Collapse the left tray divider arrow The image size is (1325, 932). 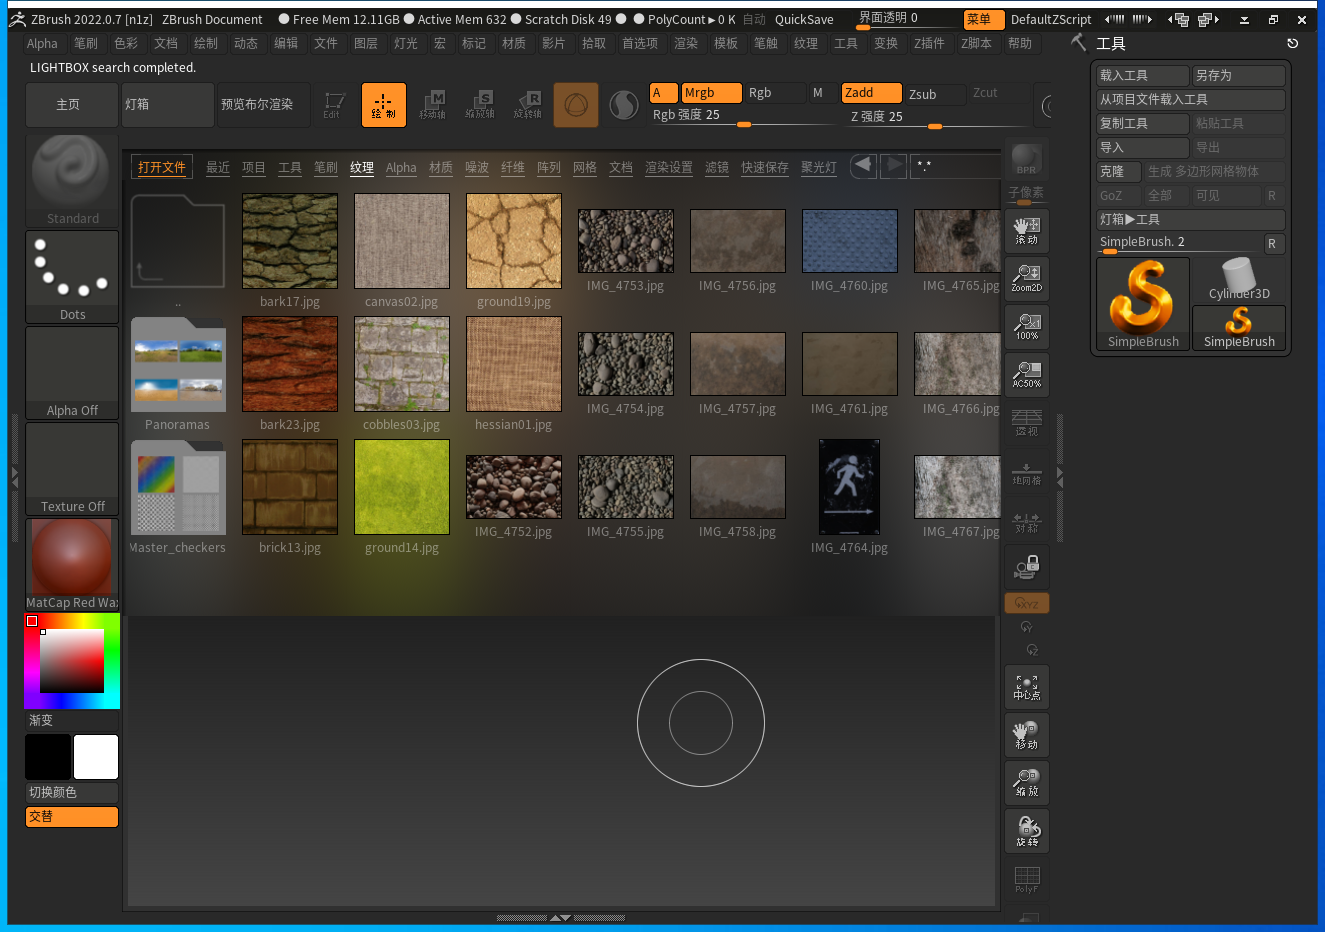[15, 476]
